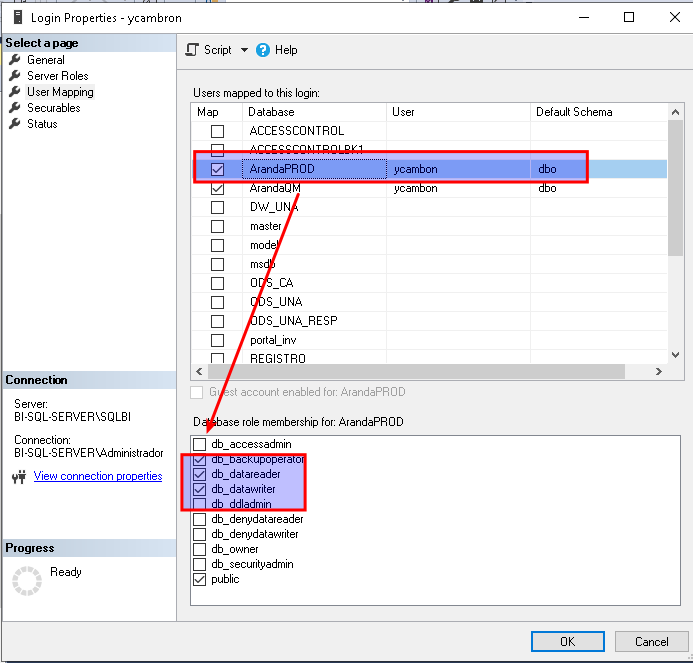The height and width of the screenshot is (663, 693).
Task: Click the Script toolbar icon
Action: pos(193,50)
